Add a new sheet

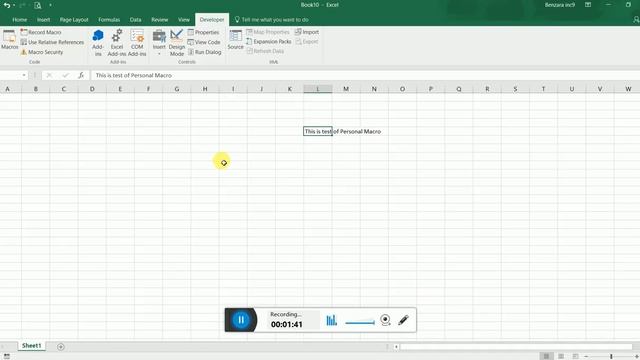[61, 347]
